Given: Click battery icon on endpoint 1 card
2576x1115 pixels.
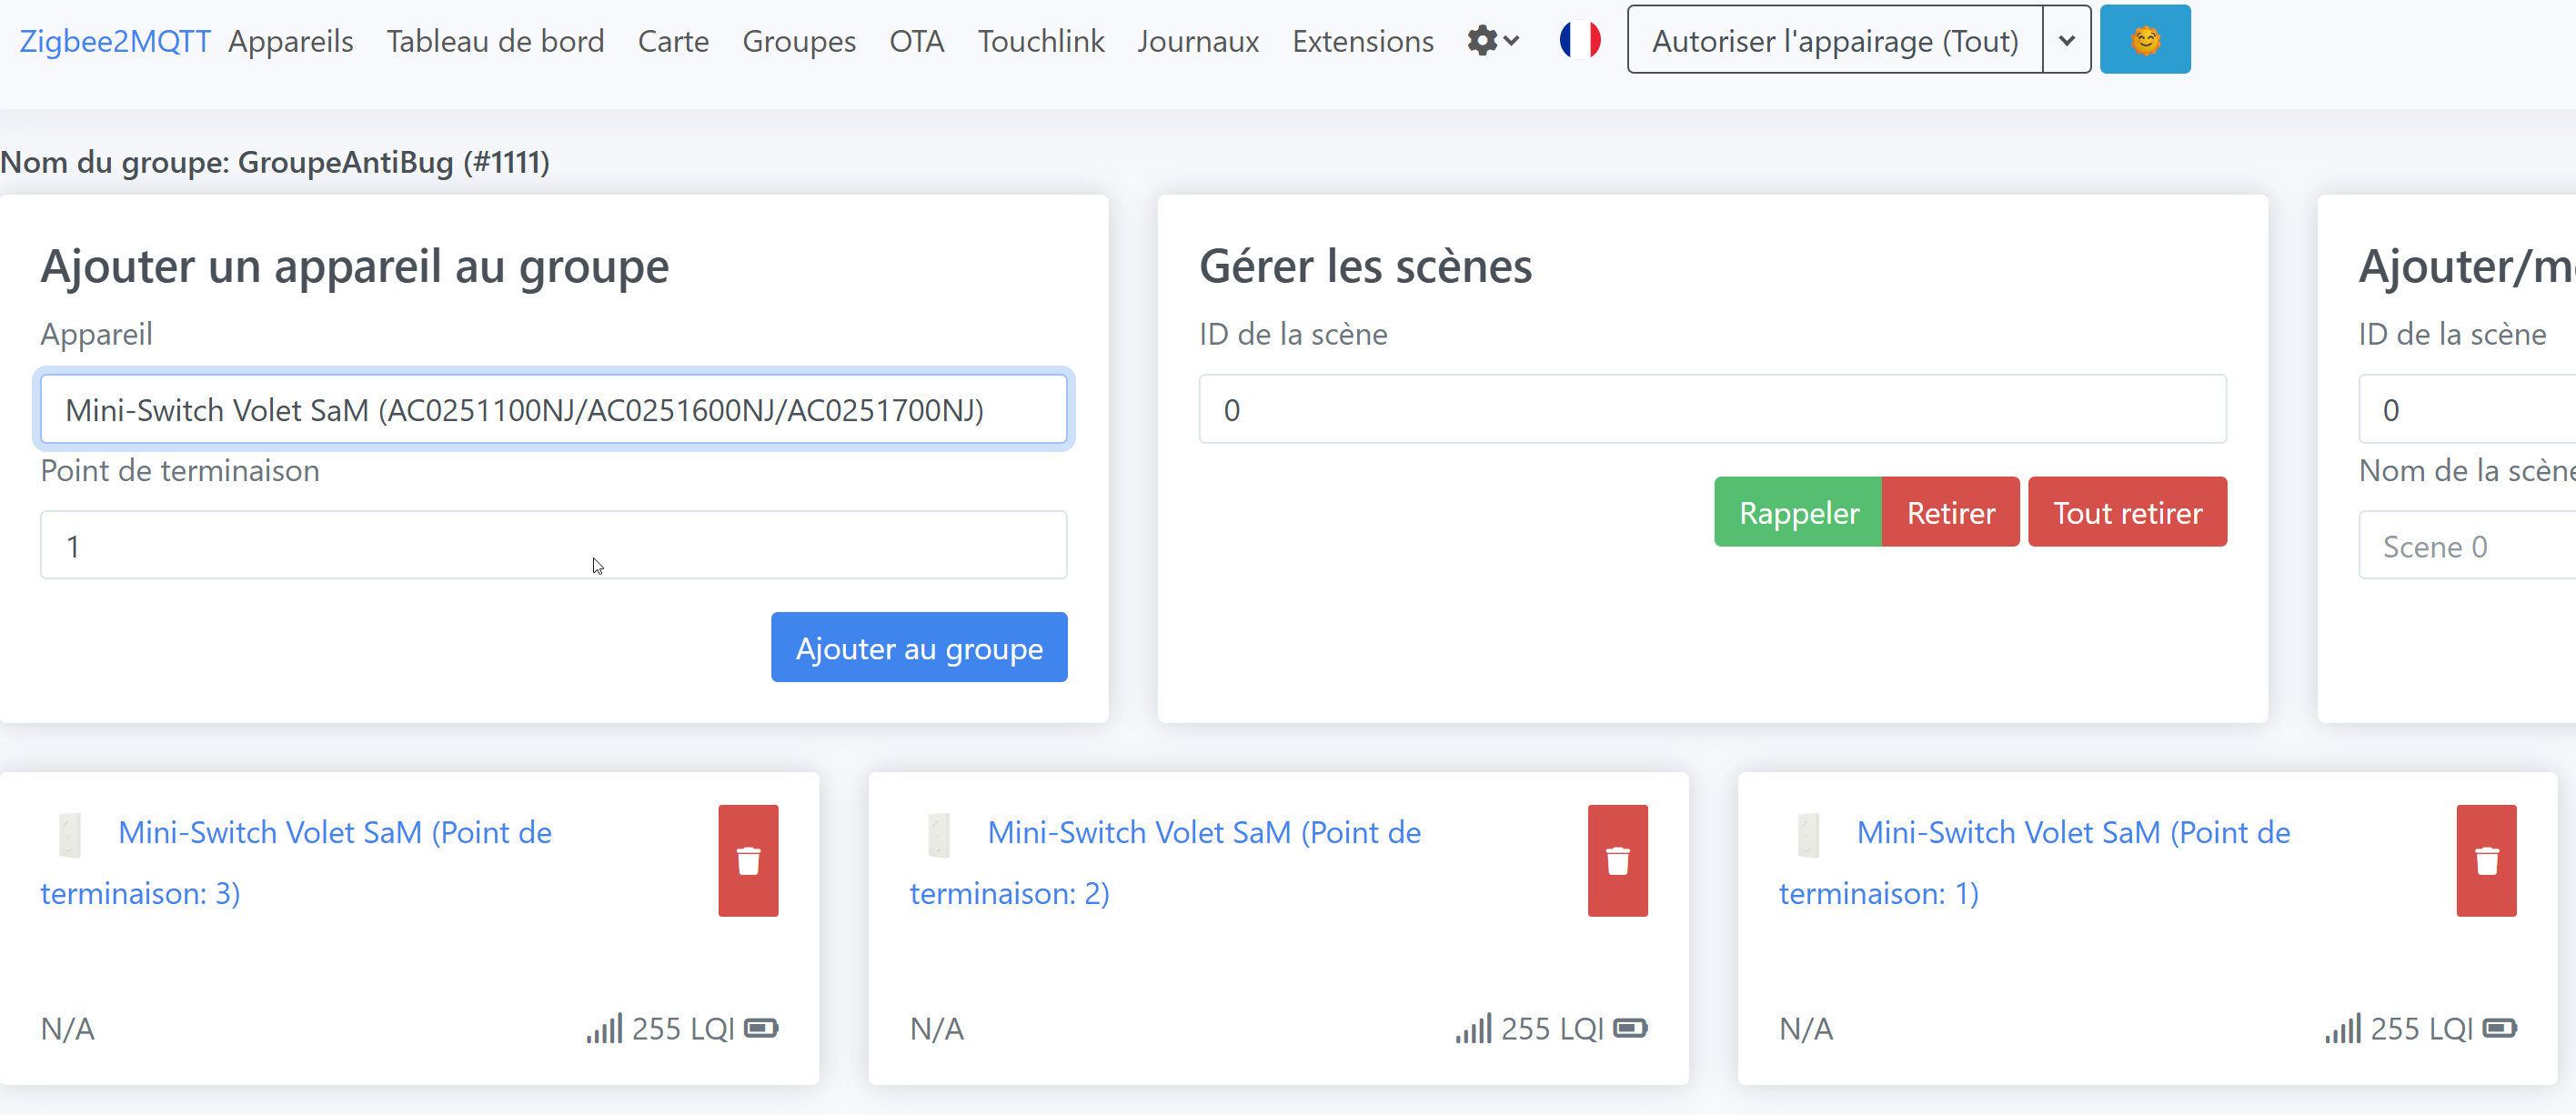Looking at the screenshot, I should click(x=2500, y=1029).
